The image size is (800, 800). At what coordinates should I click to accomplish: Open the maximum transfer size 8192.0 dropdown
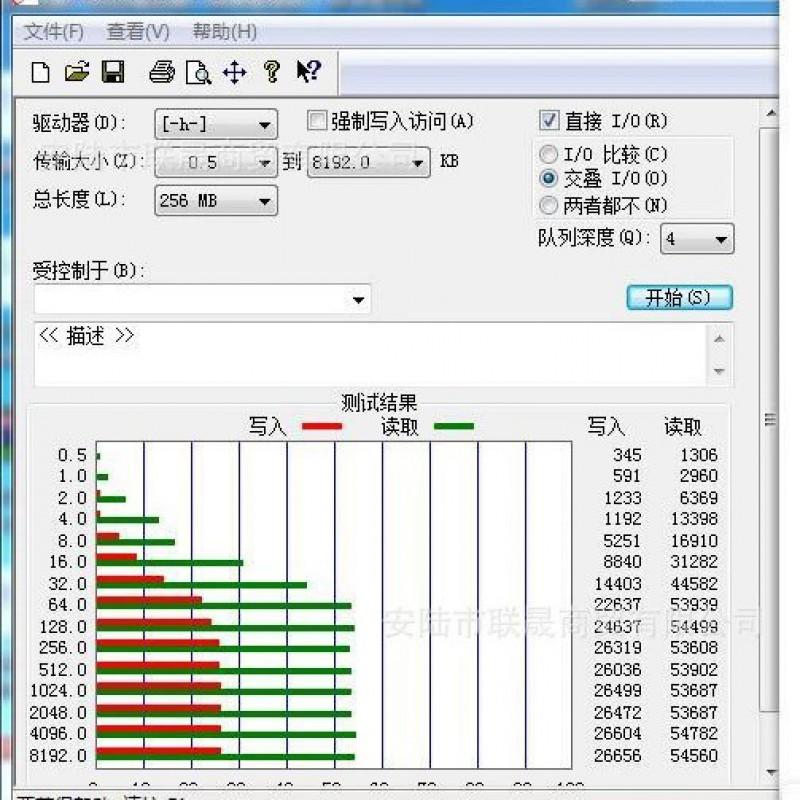(x=368, y=162)
